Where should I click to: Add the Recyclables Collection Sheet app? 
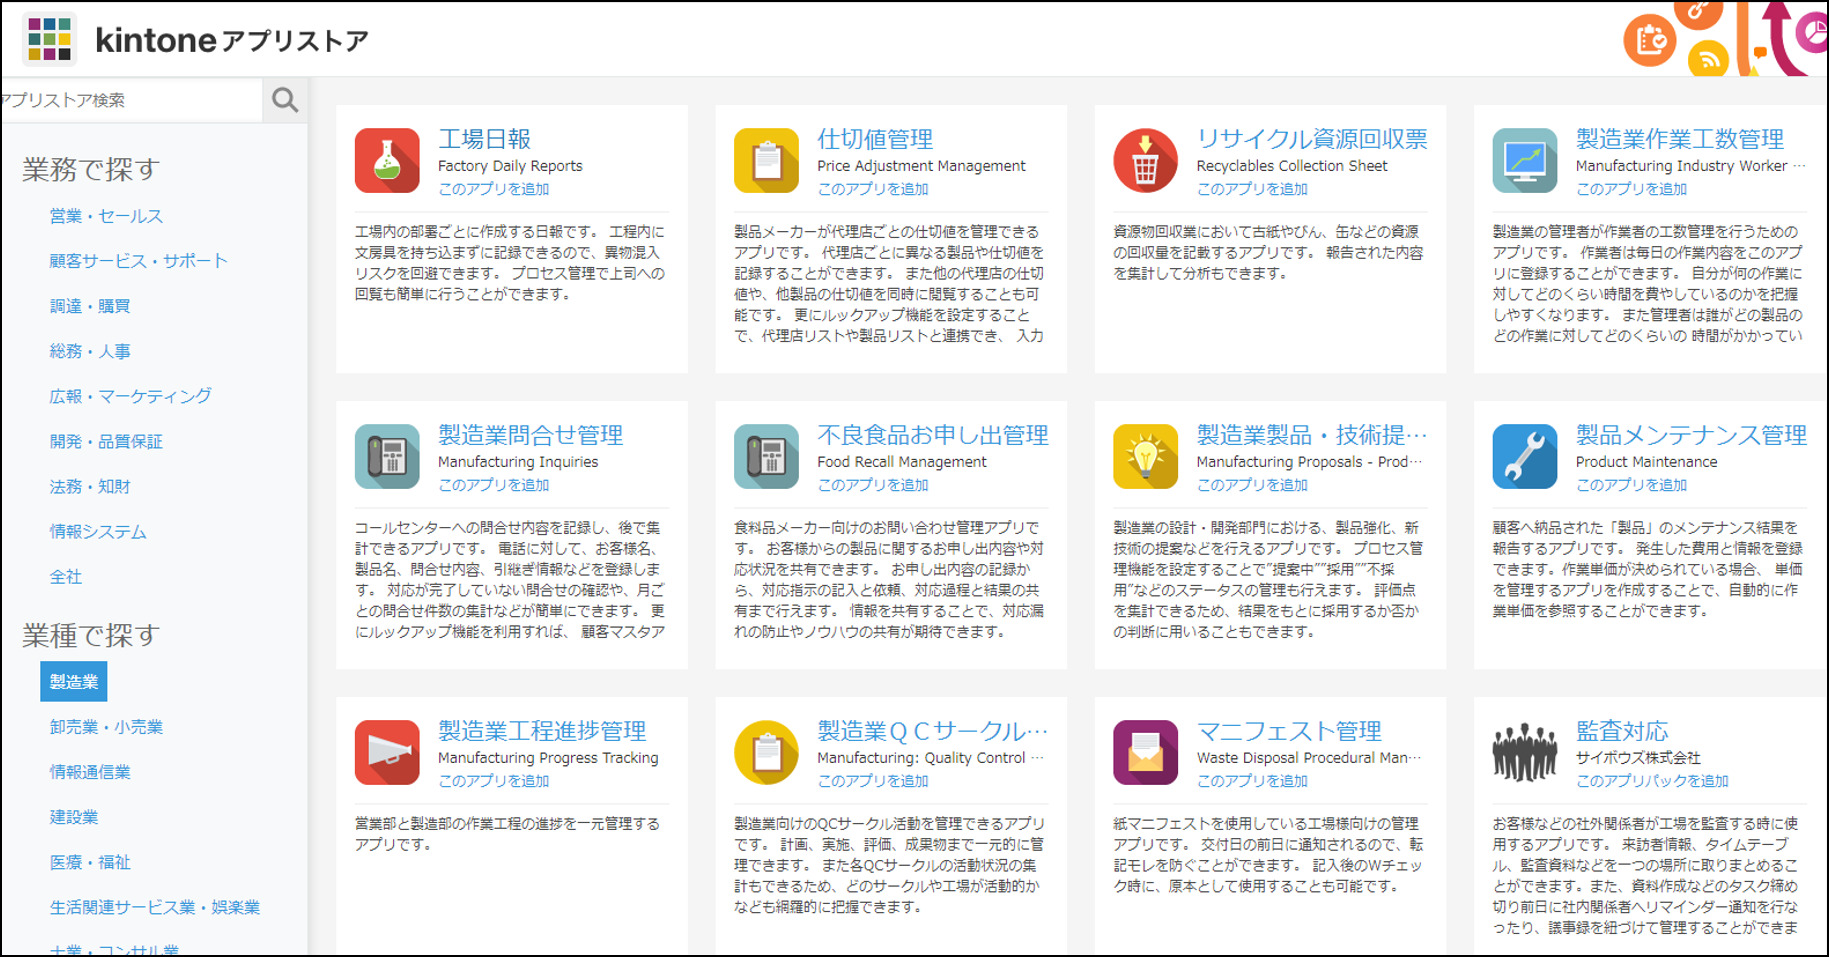point(1252,189)
